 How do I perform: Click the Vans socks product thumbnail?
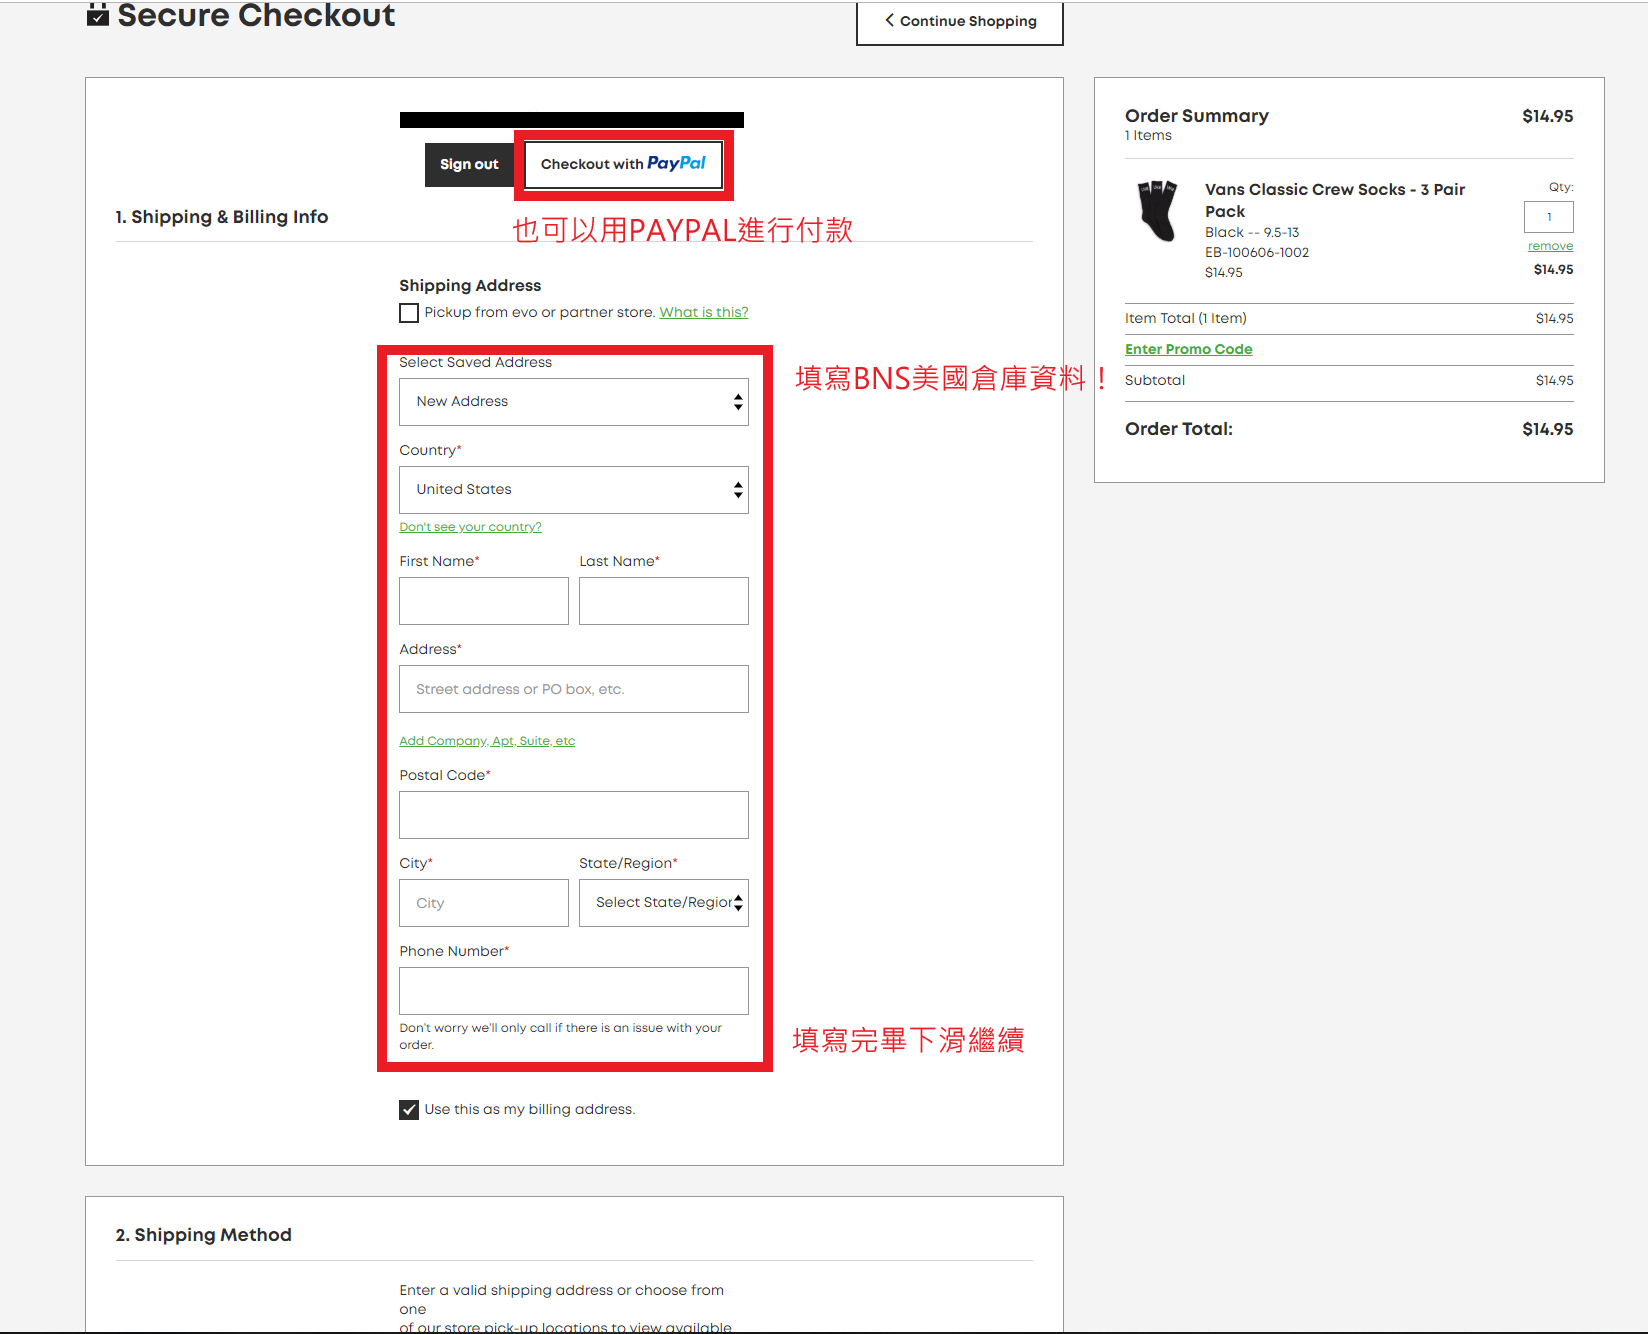coord(1158,210)
